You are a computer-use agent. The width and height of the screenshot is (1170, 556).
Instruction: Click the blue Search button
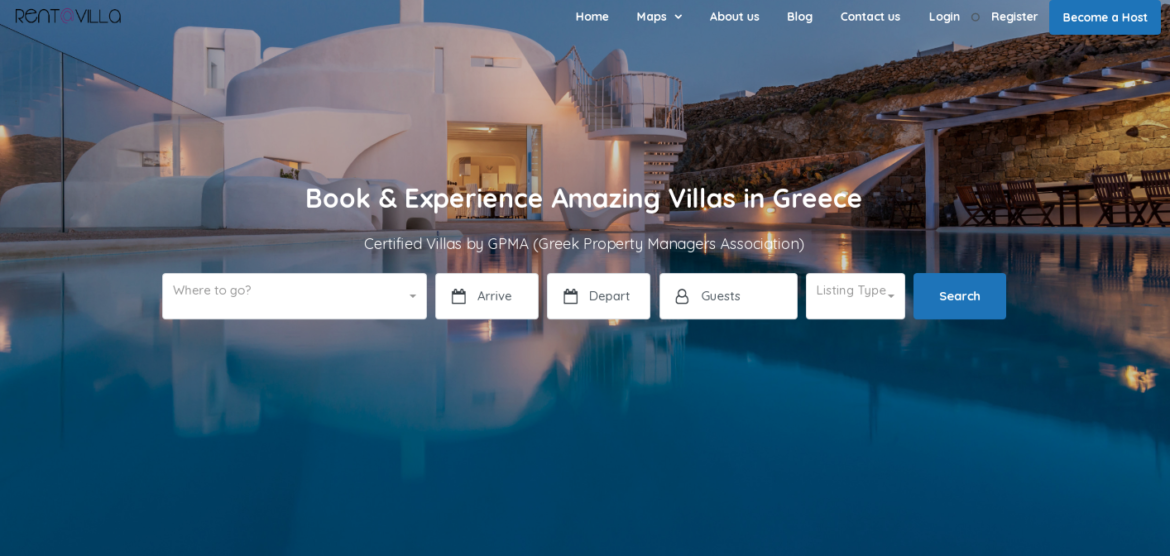point(960,296)
